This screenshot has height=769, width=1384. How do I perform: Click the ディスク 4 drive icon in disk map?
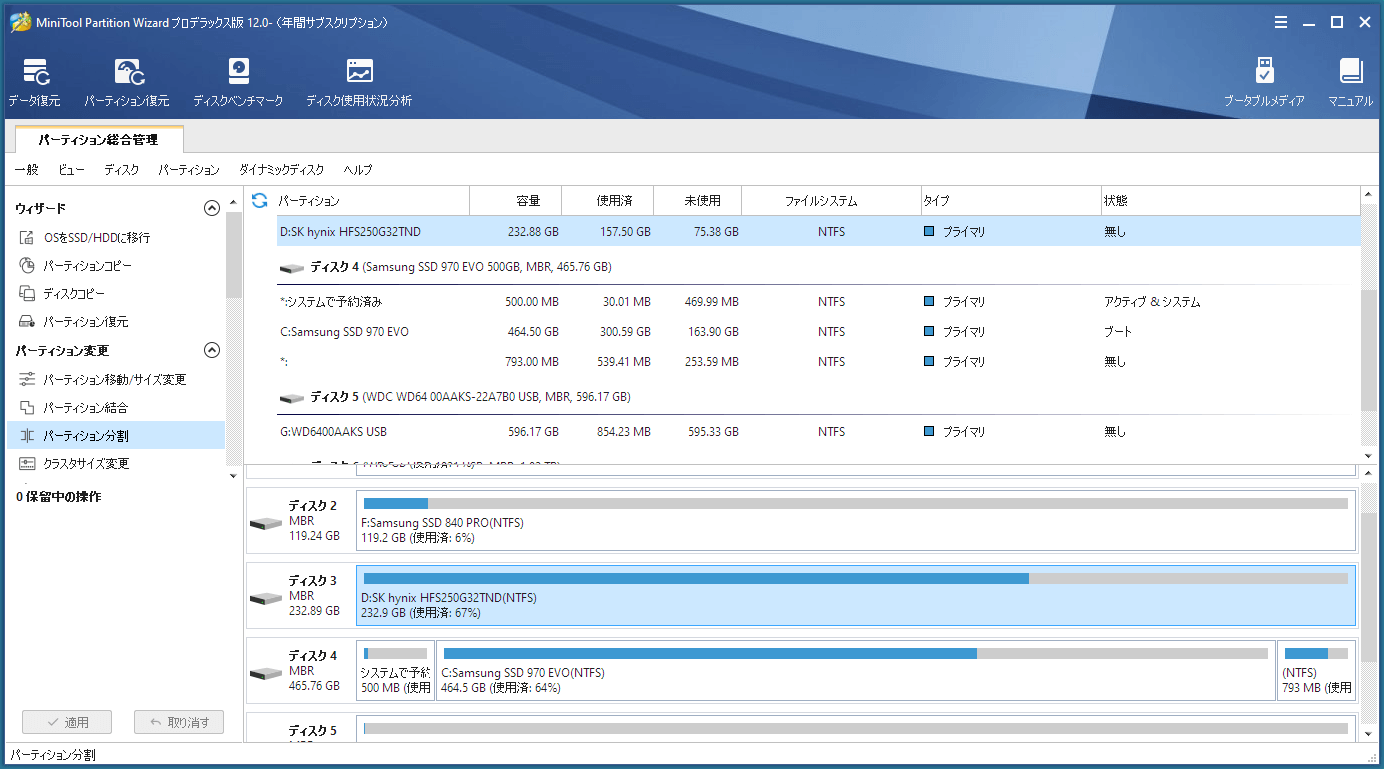coord(266,673)
